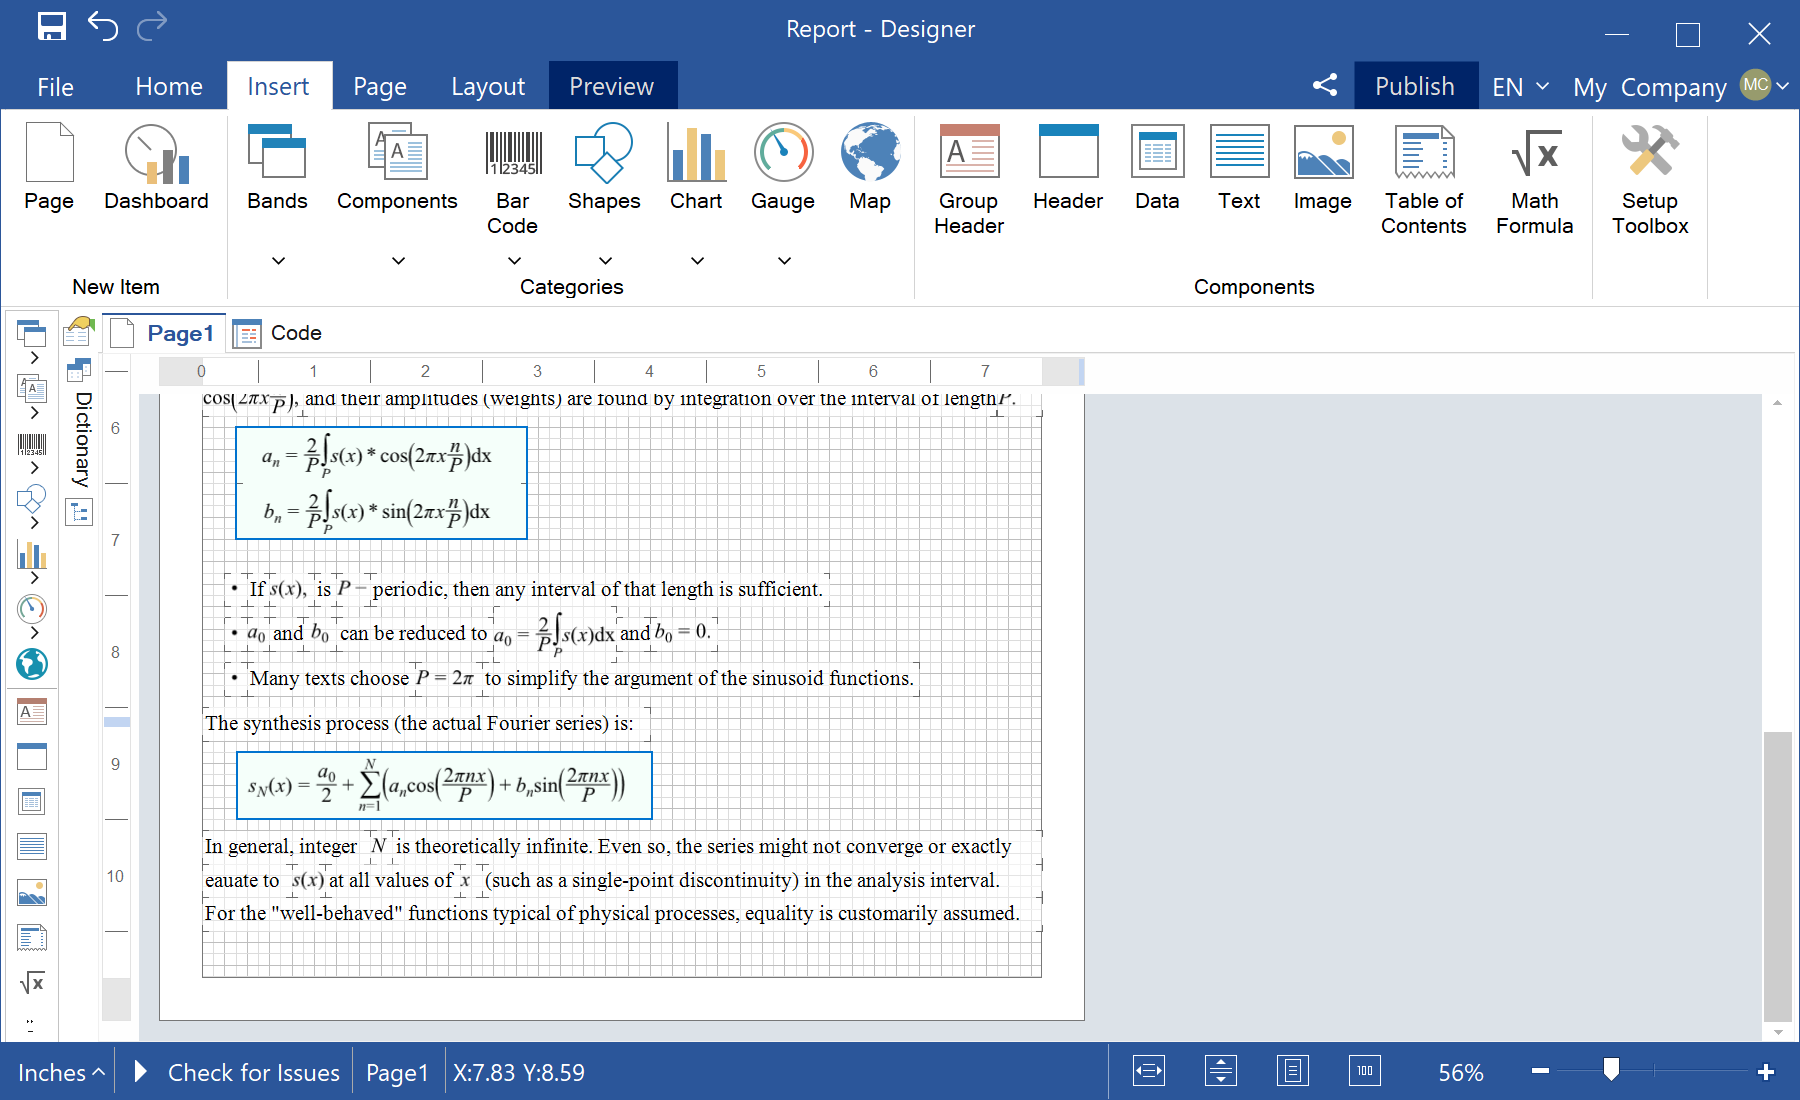1800x1100 pixels.
Task: Open the EN language dropdown
Action: point(1520,87)
